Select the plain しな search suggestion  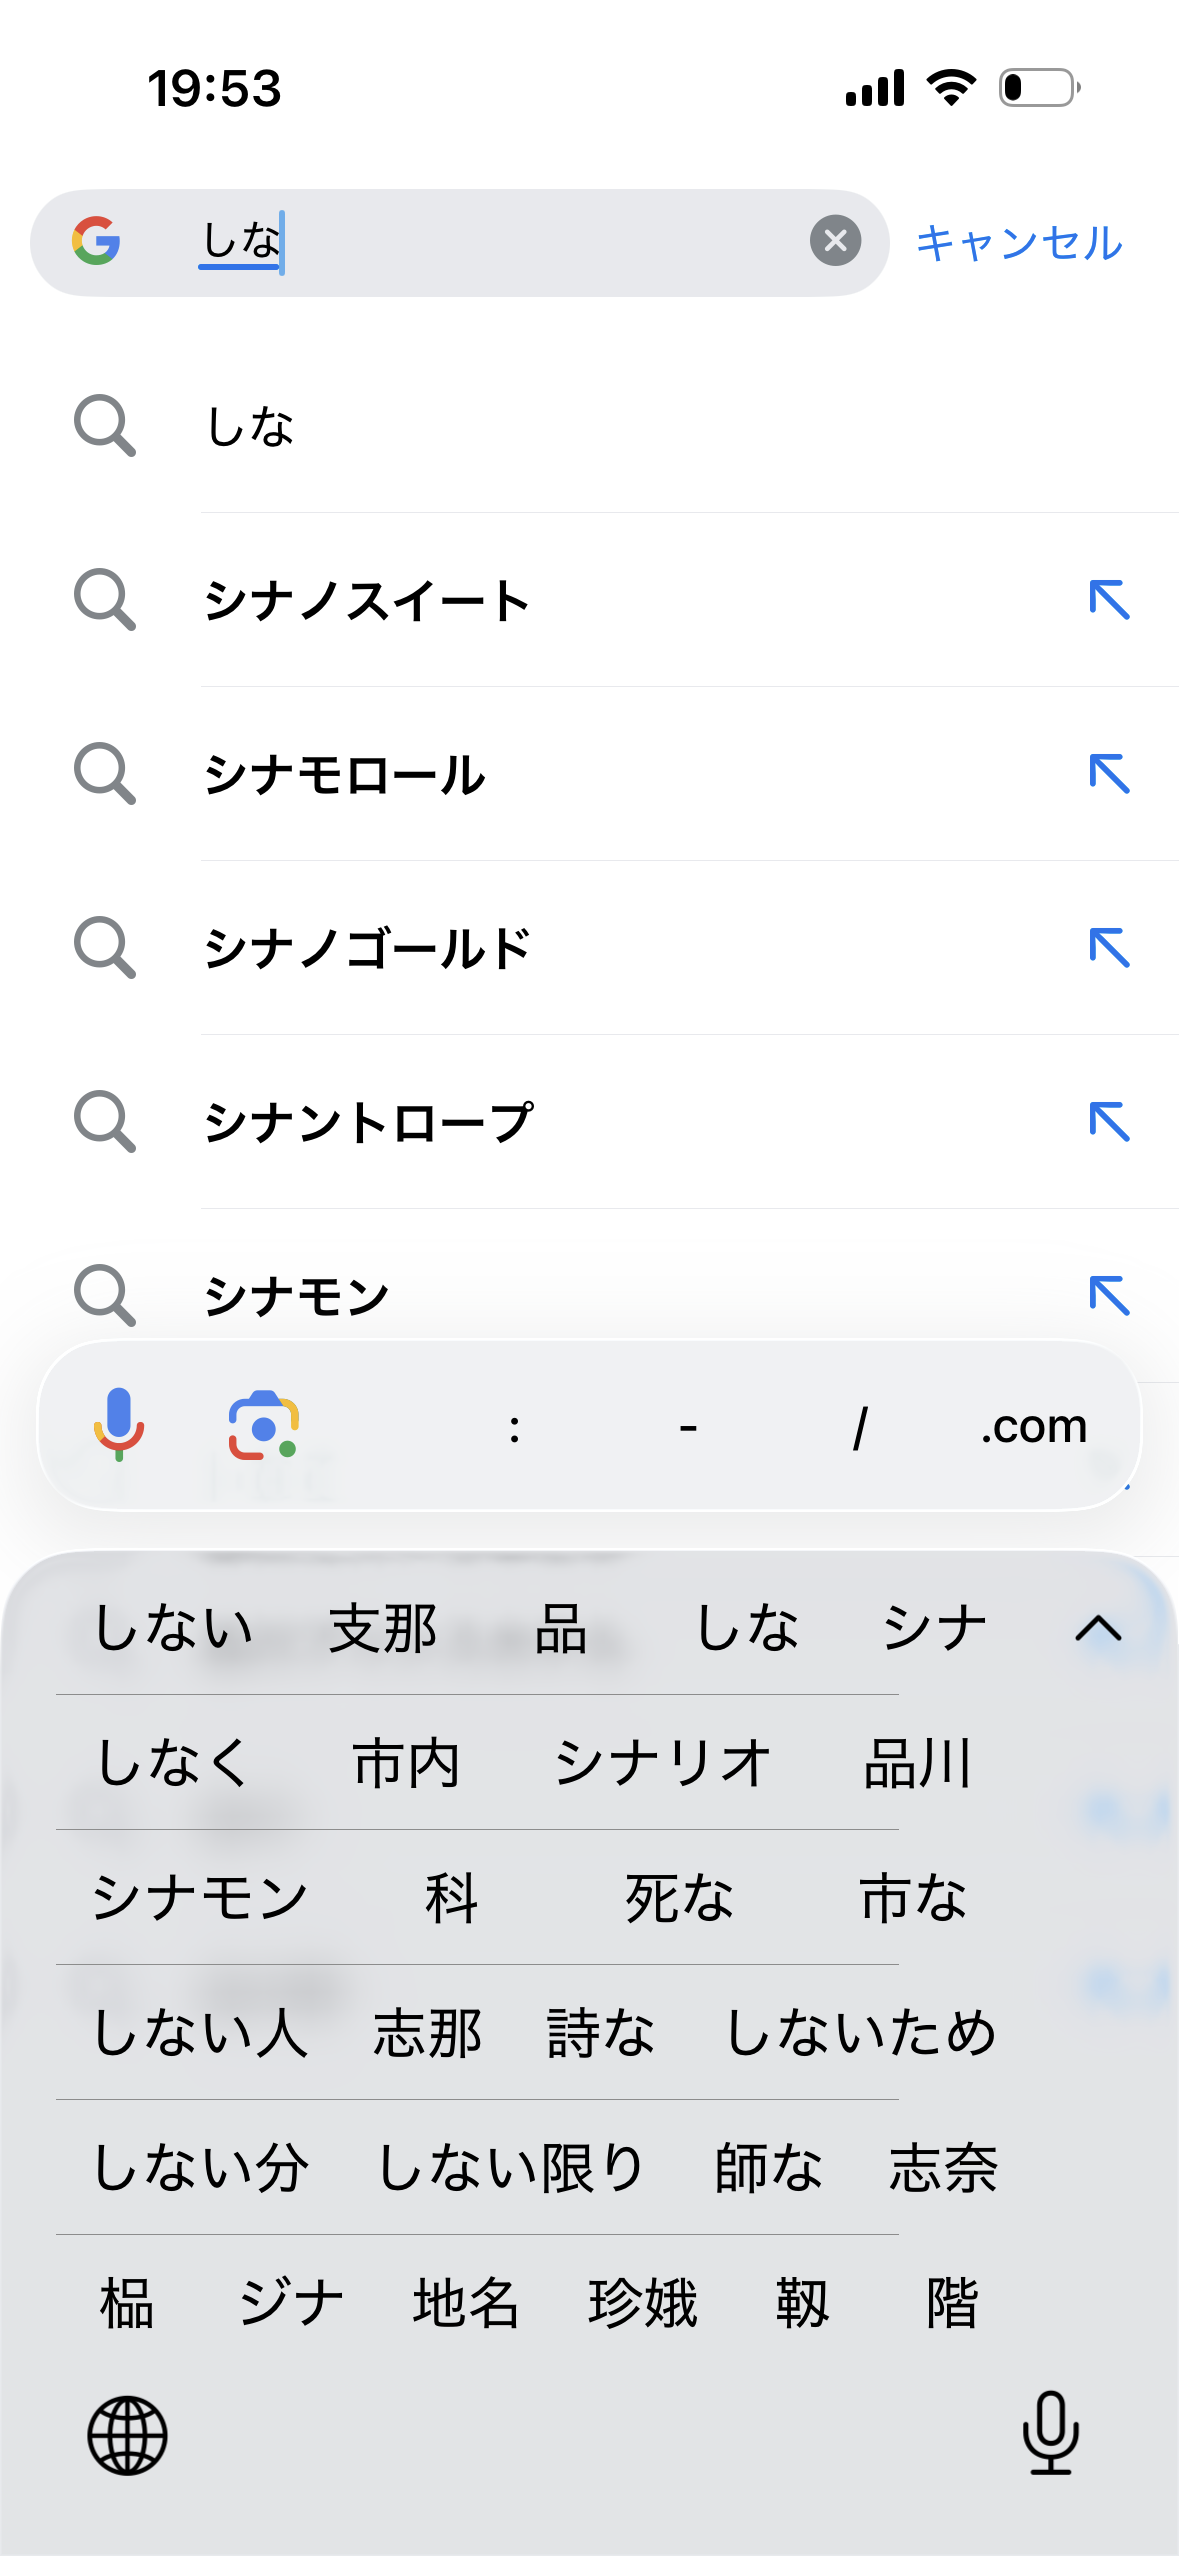[x=250, y=427]
